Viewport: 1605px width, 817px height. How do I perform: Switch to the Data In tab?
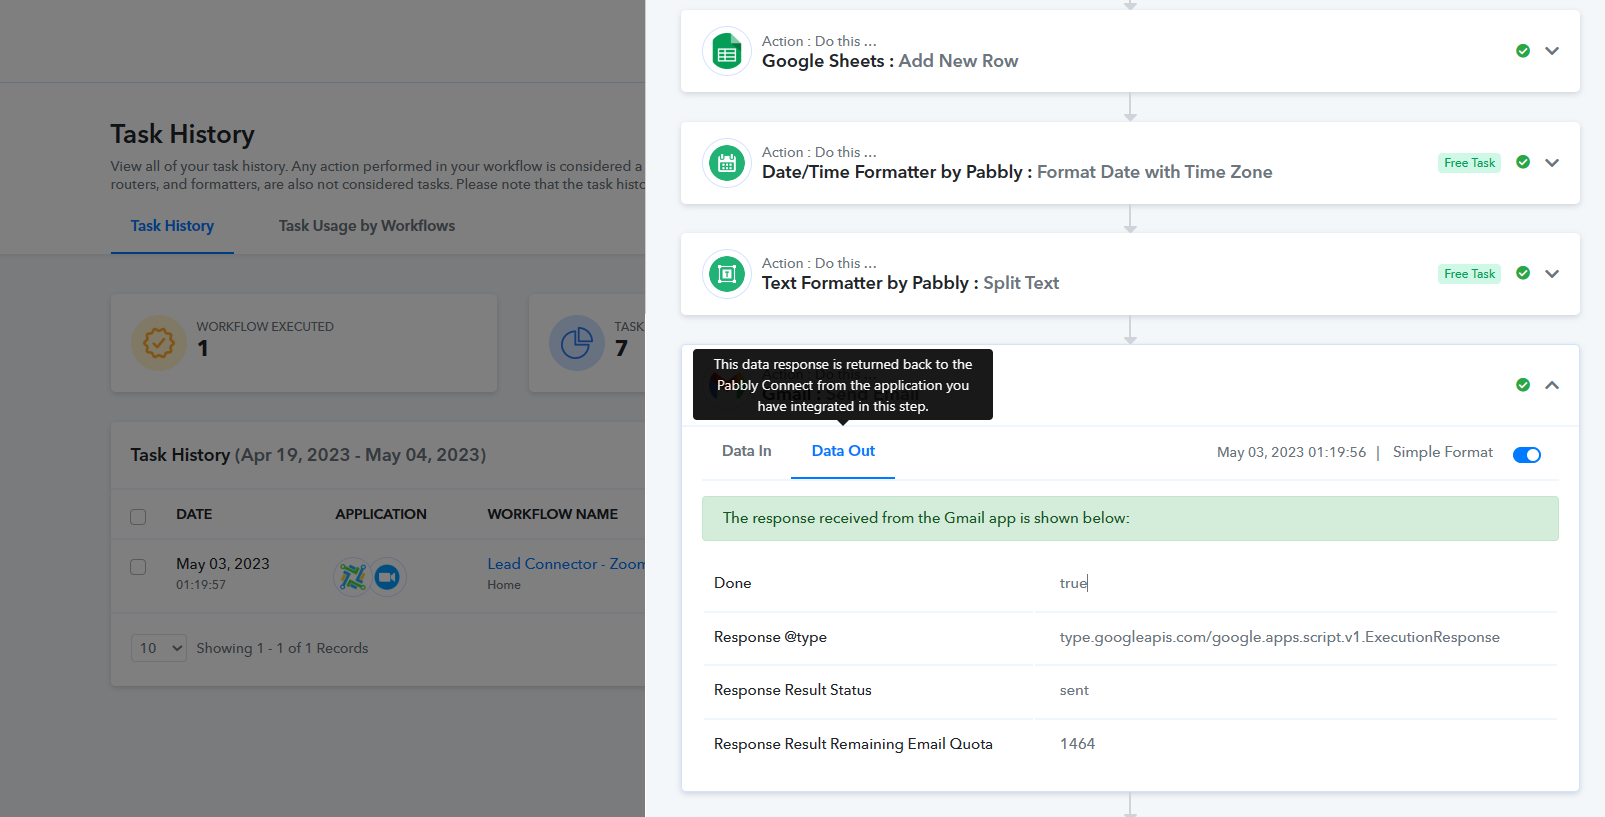[747, 451]
